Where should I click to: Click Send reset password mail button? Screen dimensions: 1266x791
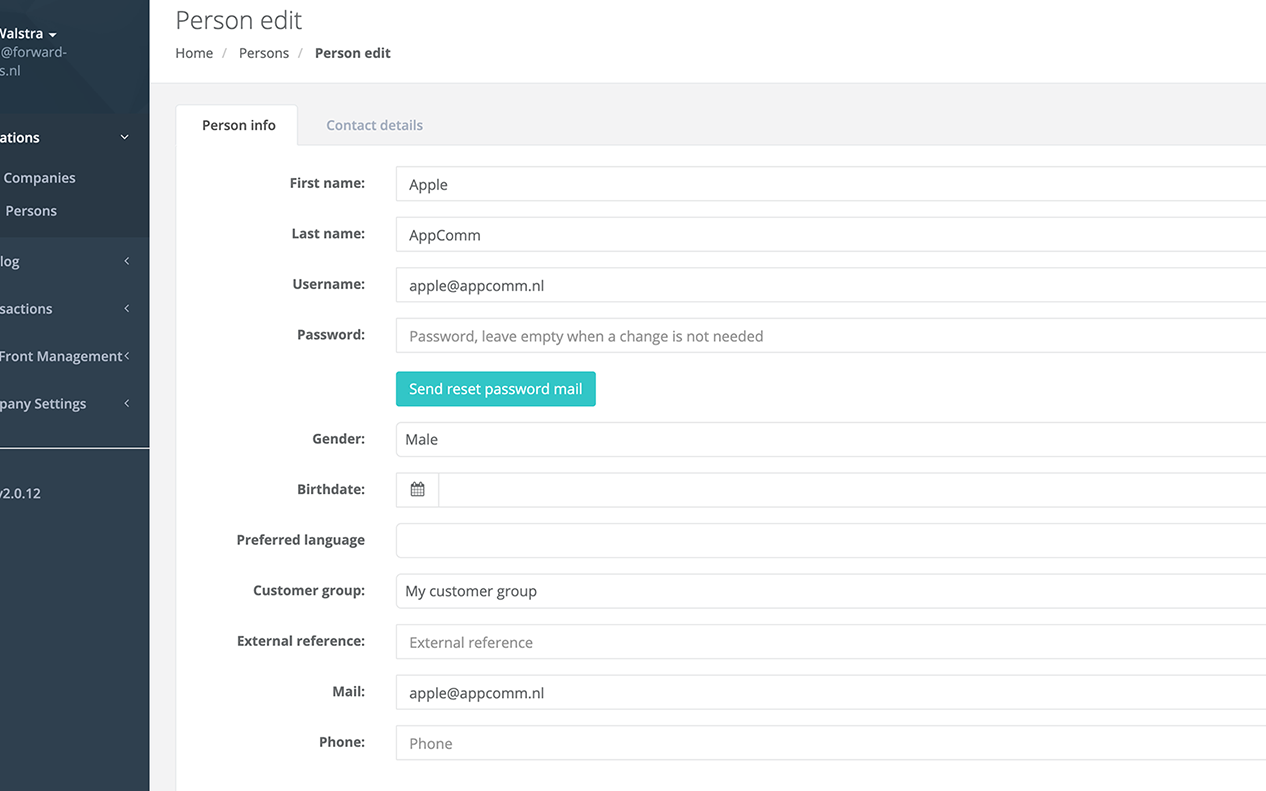point(495,389)
